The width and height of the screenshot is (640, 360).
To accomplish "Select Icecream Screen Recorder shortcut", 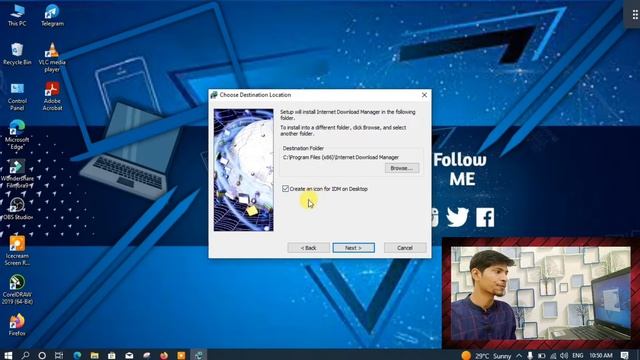I will [17, 251].
